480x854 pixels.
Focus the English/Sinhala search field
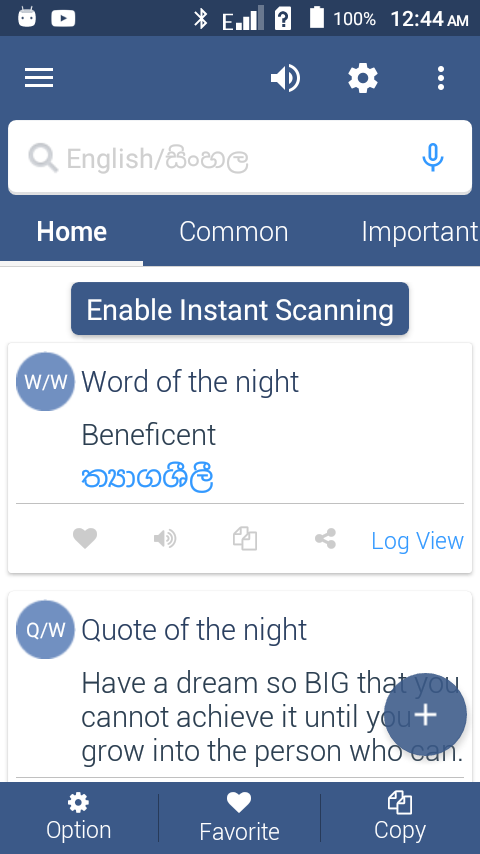(x=240, y=157)
